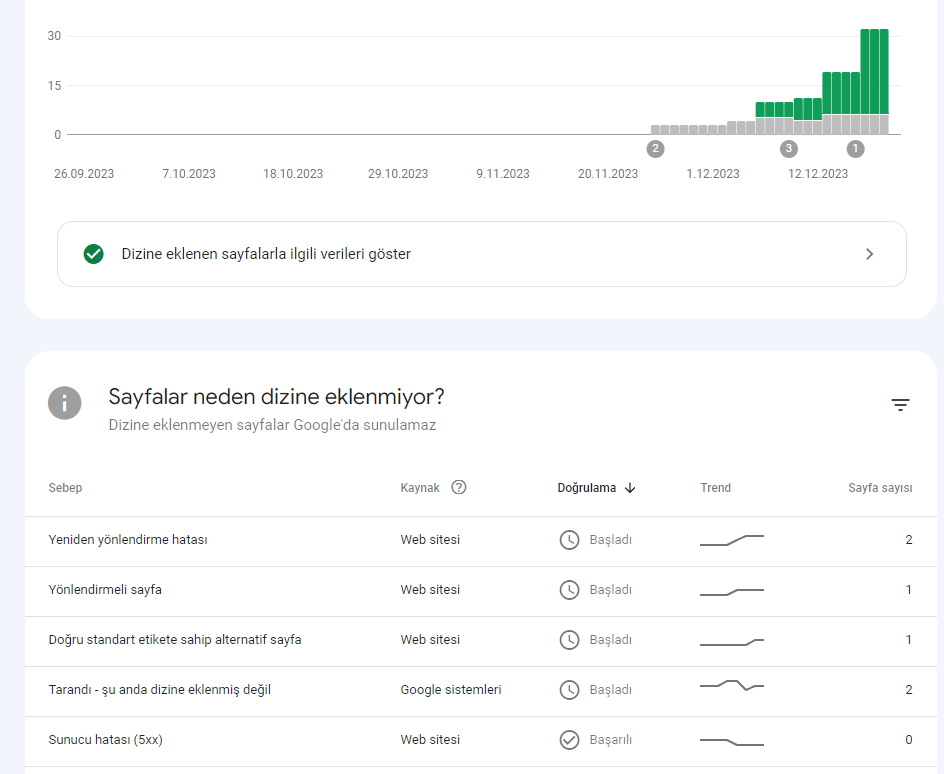Viewport: 944px width, 774px height.
Task: Open chevron of indexed pages data card
Action: pyautogui.click(x=869, y=254)
